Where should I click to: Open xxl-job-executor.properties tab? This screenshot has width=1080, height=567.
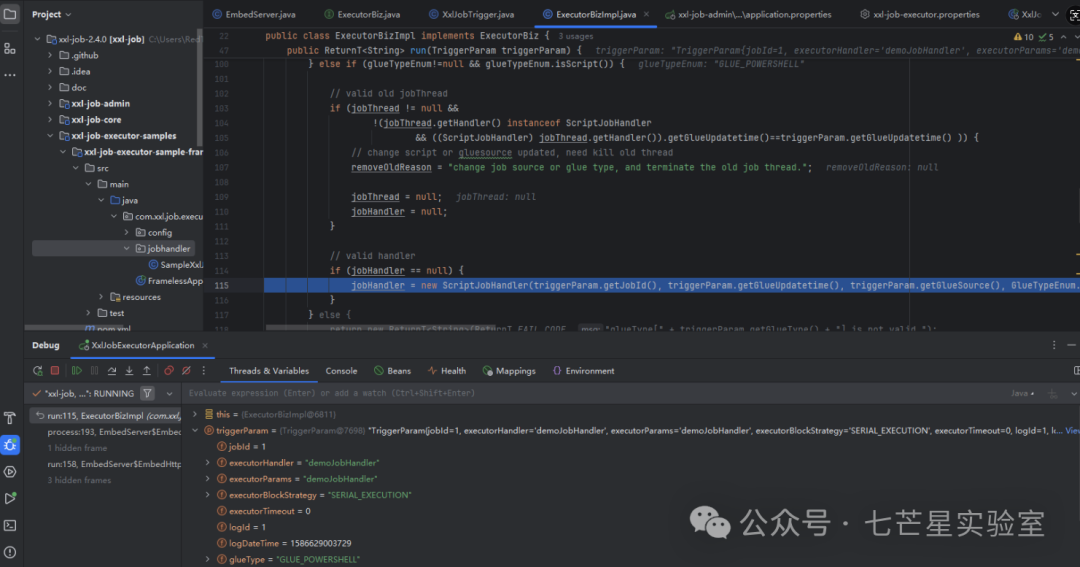tap(920, 14)
